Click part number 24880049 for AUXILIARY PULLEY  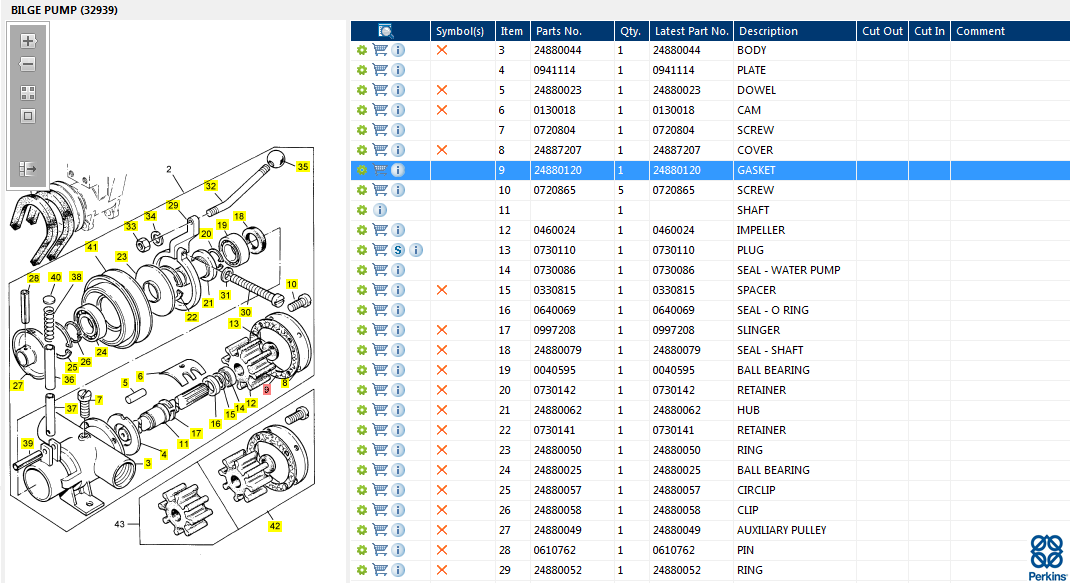coord(557,530)
